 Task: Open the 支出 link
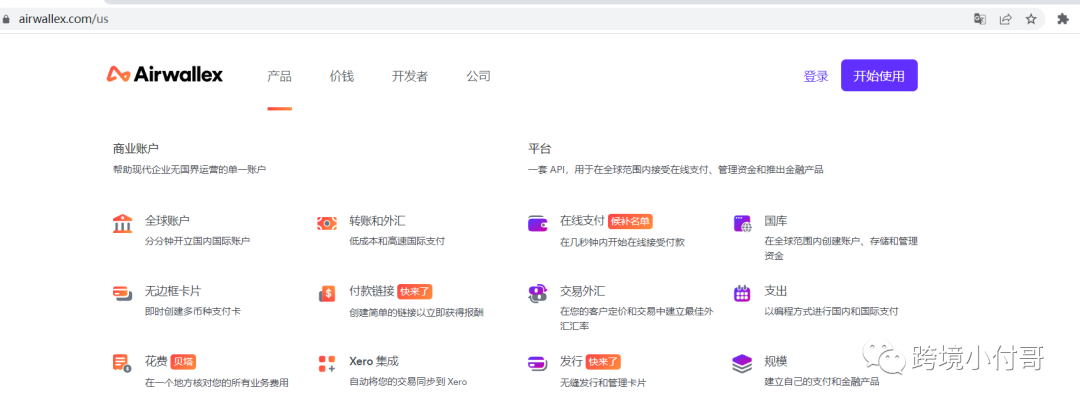coord(776,291)
